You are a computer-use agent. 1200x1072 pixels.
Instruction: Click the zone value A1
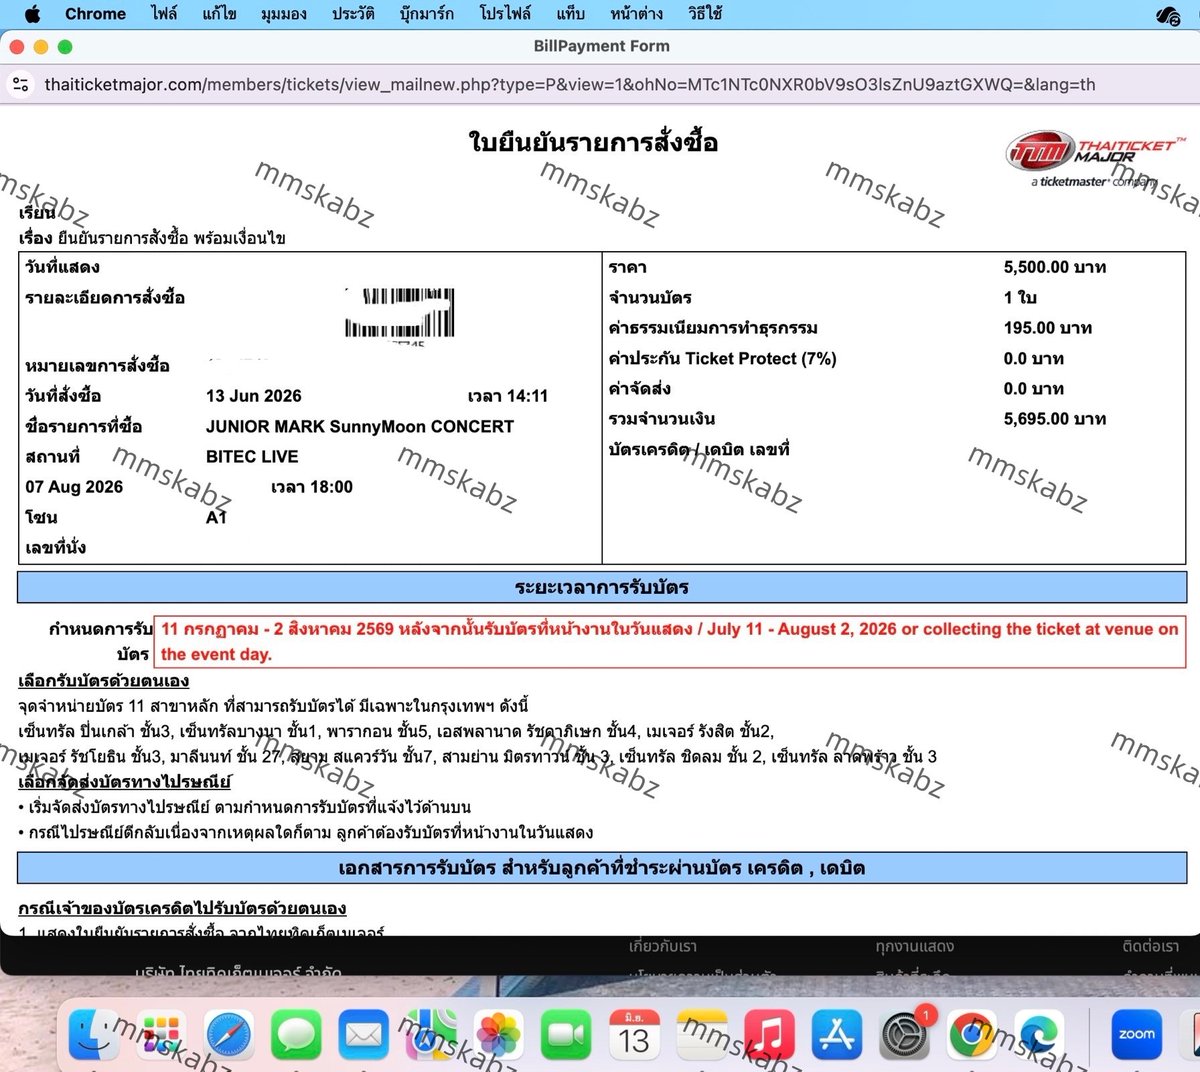coord(217,517)
